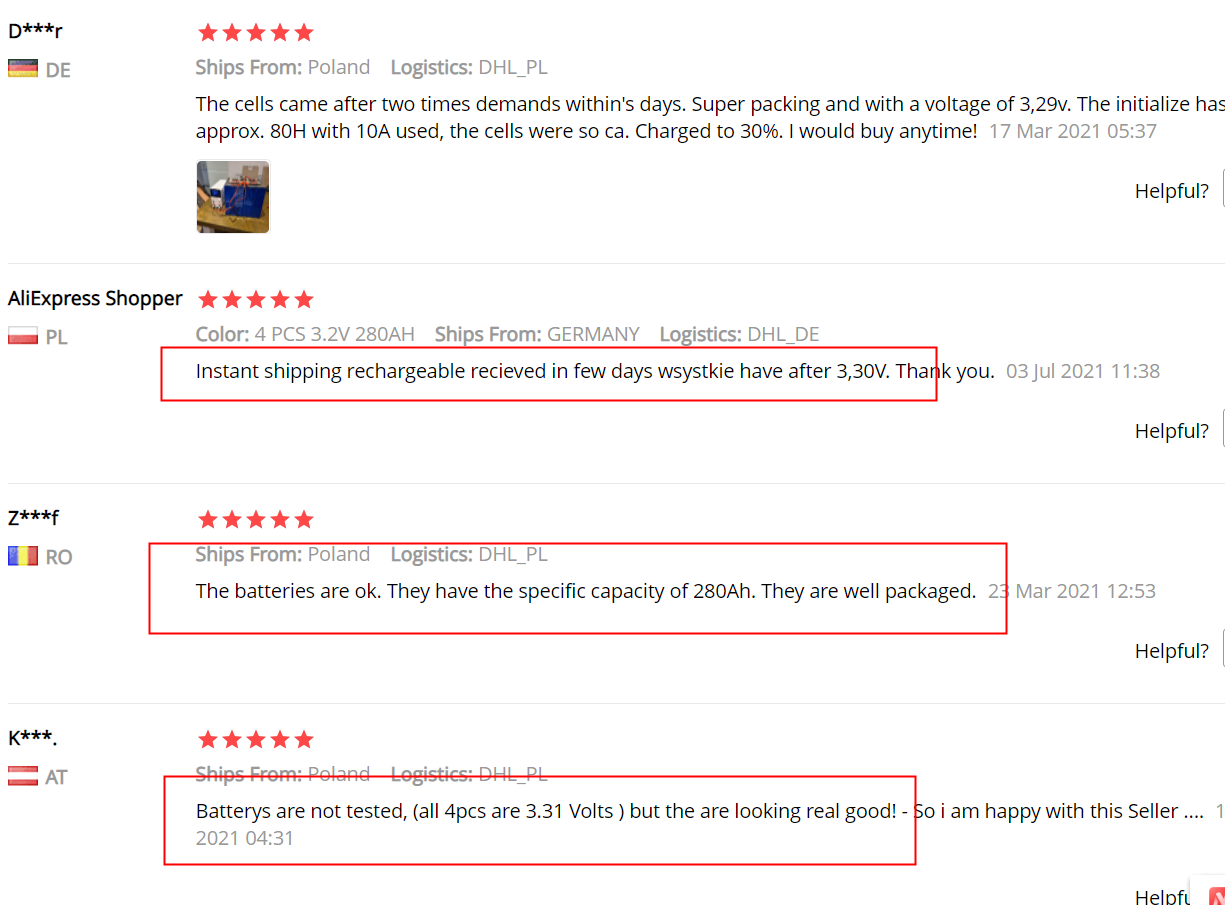Click the Romanian flag icon next to RO
The width and height of the screenshot is (1225, 905).
23,556
